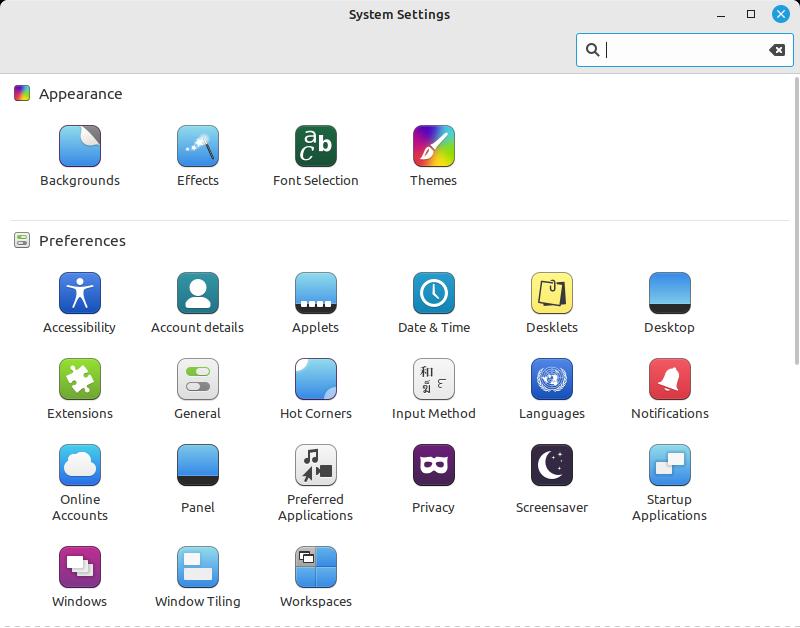
Task: Click the Date & Time text label
Action: click(x=434, y=328)
